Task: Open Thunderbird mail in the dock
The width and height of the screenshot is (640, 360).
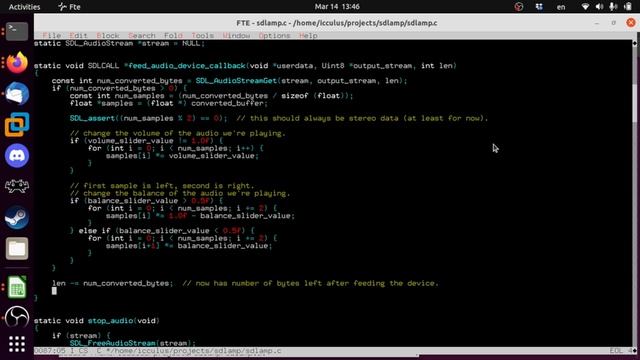Action: point(17,93)
